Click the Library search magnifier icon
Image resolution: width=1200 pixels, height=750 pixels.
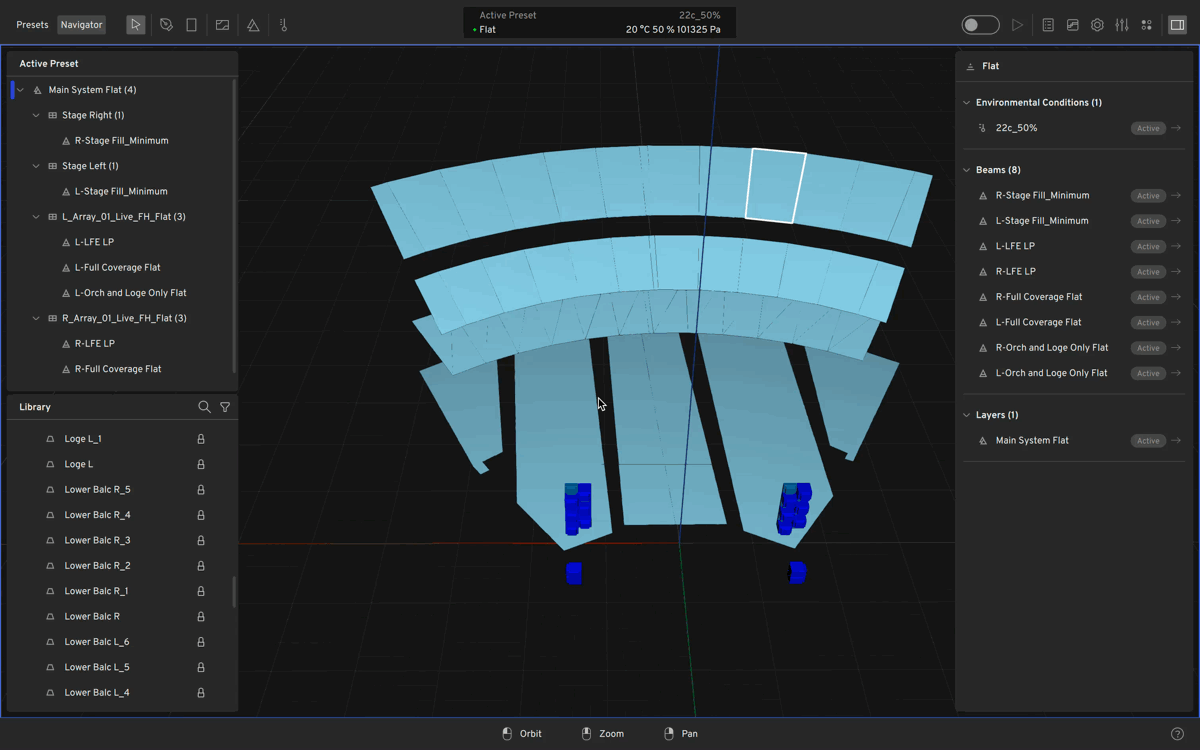(x=204, y=407)
